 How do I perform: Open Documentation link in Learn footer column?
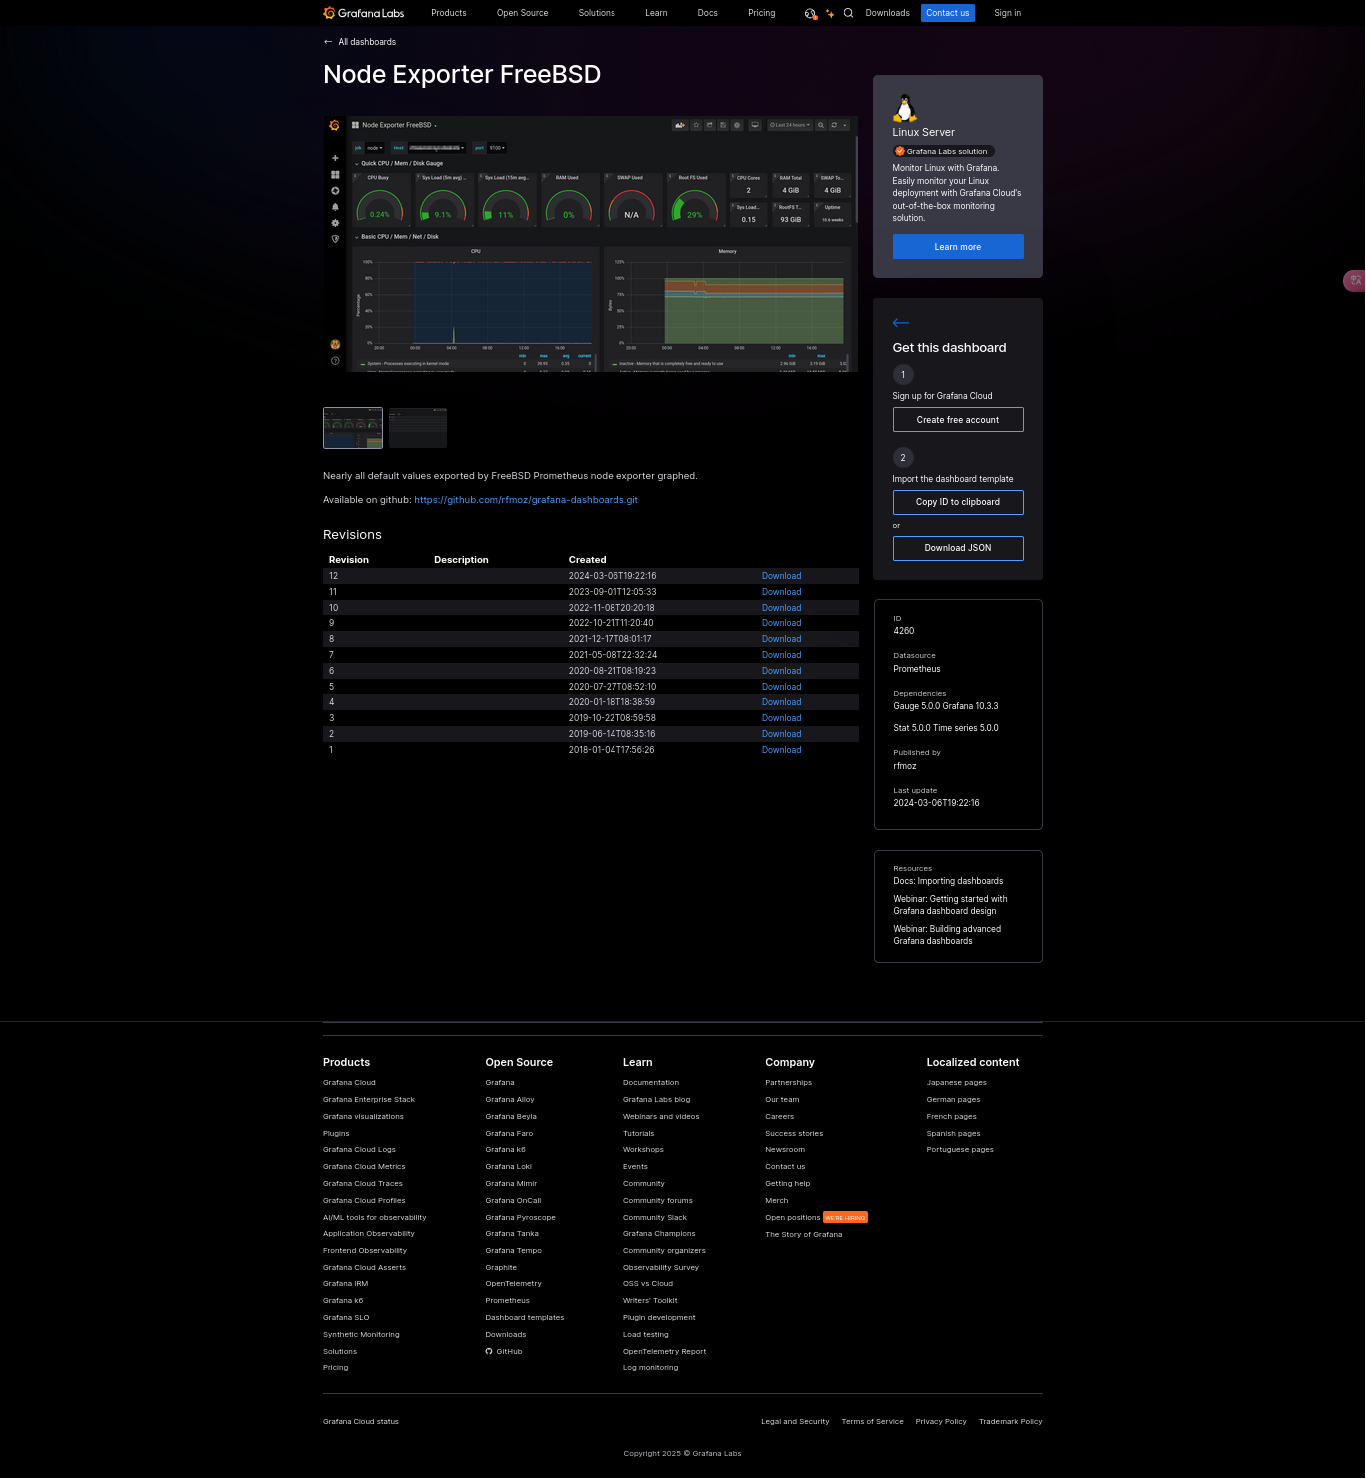coord(651,1083)
